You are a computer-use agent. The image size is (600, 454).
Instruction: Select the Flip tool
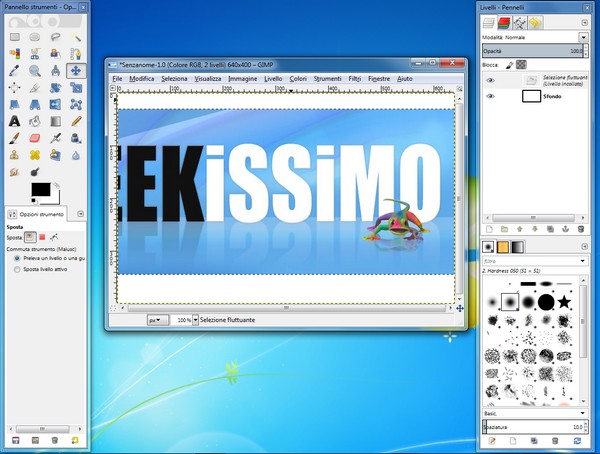pyautogui.click(x=55, y=105)
